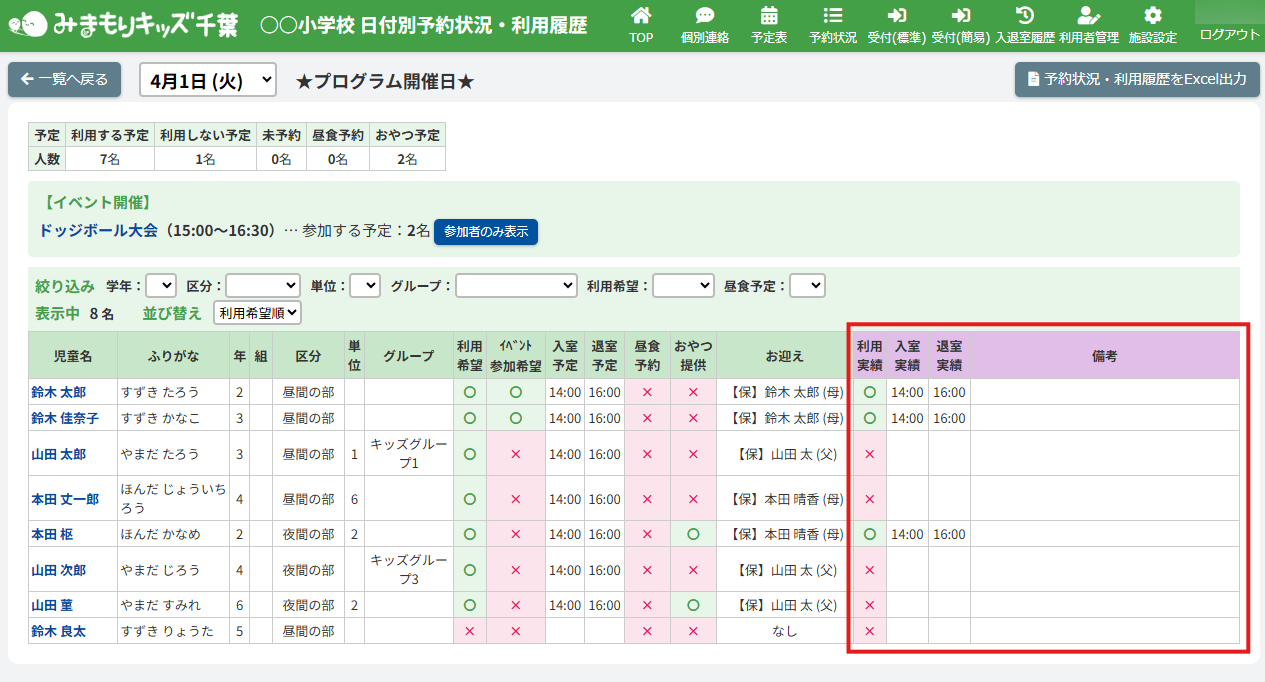This screenshot has height=682, width=1265.
Task: Open the 予定表 calendar icon
Action: pyautogui.click(x=769, y=16)
